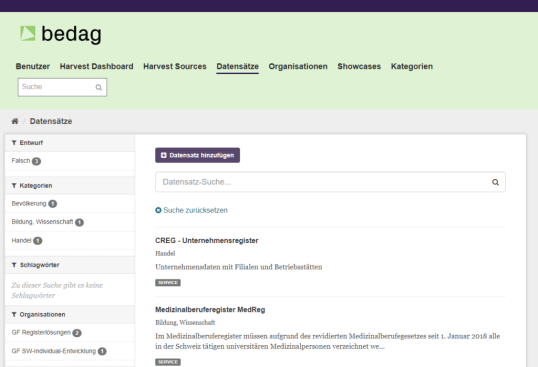538x367 pixels.
Task: Select the Datensätze navigation tab
Action: 237,66
